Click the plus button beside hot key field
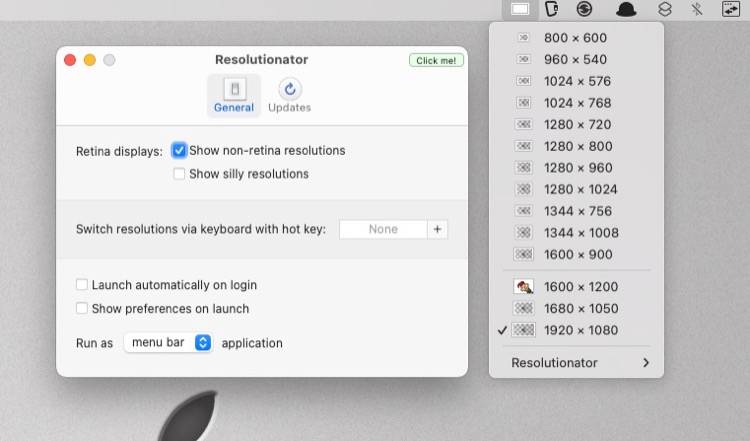Viewport: 750px width, 441px height. point(437,229)
